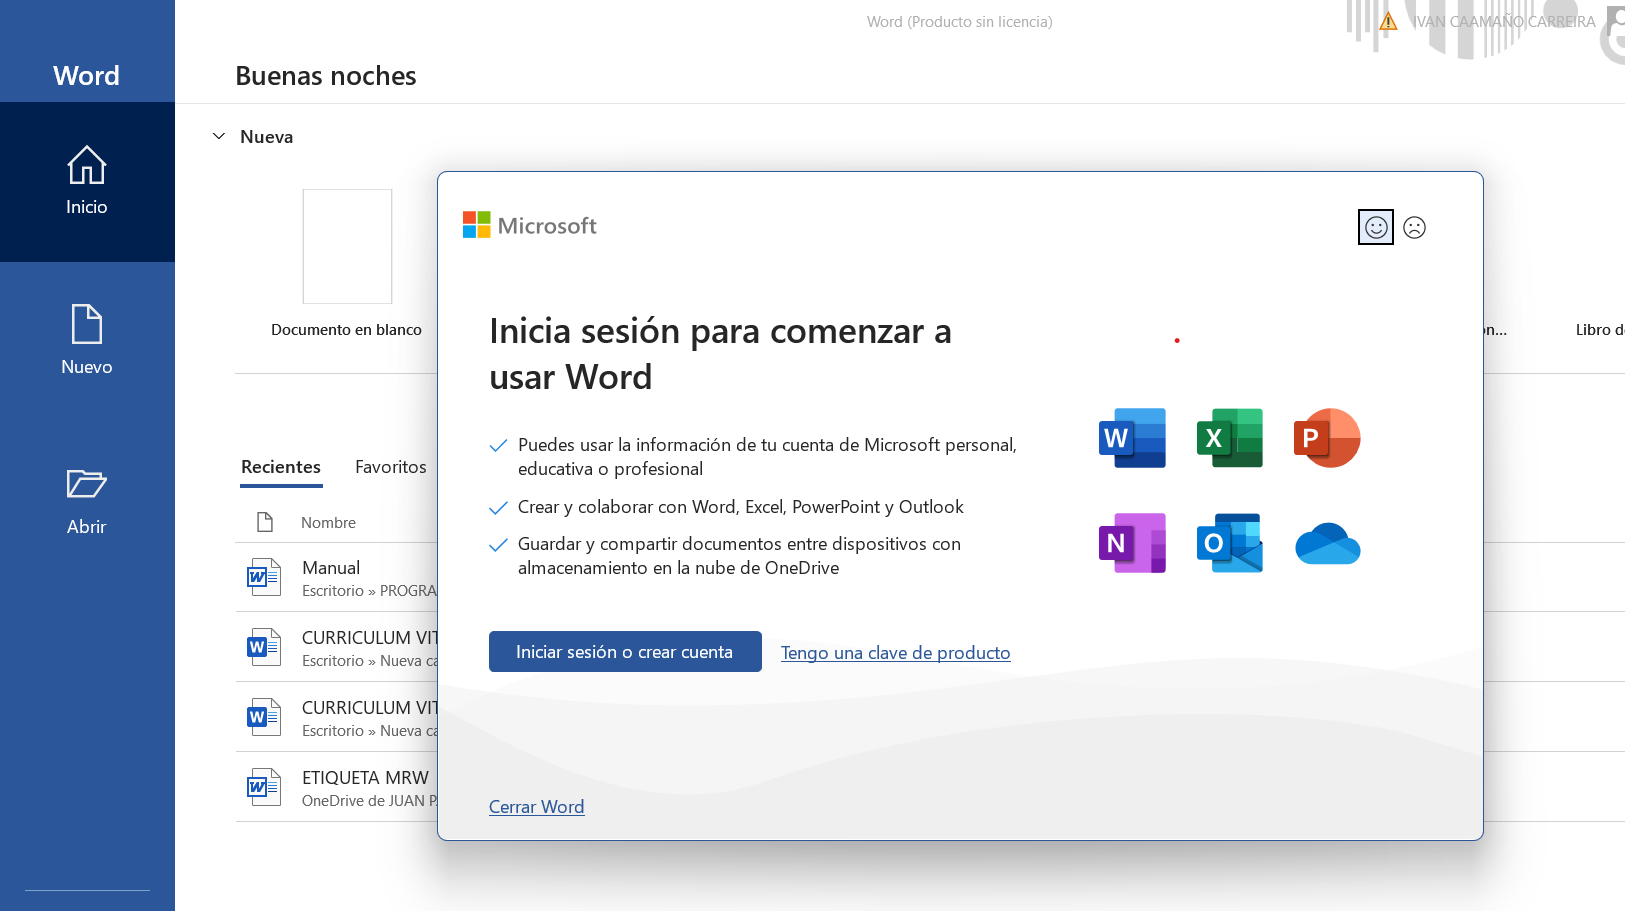The width and height of the screenshot is (1625, 911).
Task: Click the ETIQUETA MRW document file icon
Action: (x=264, y=787)
